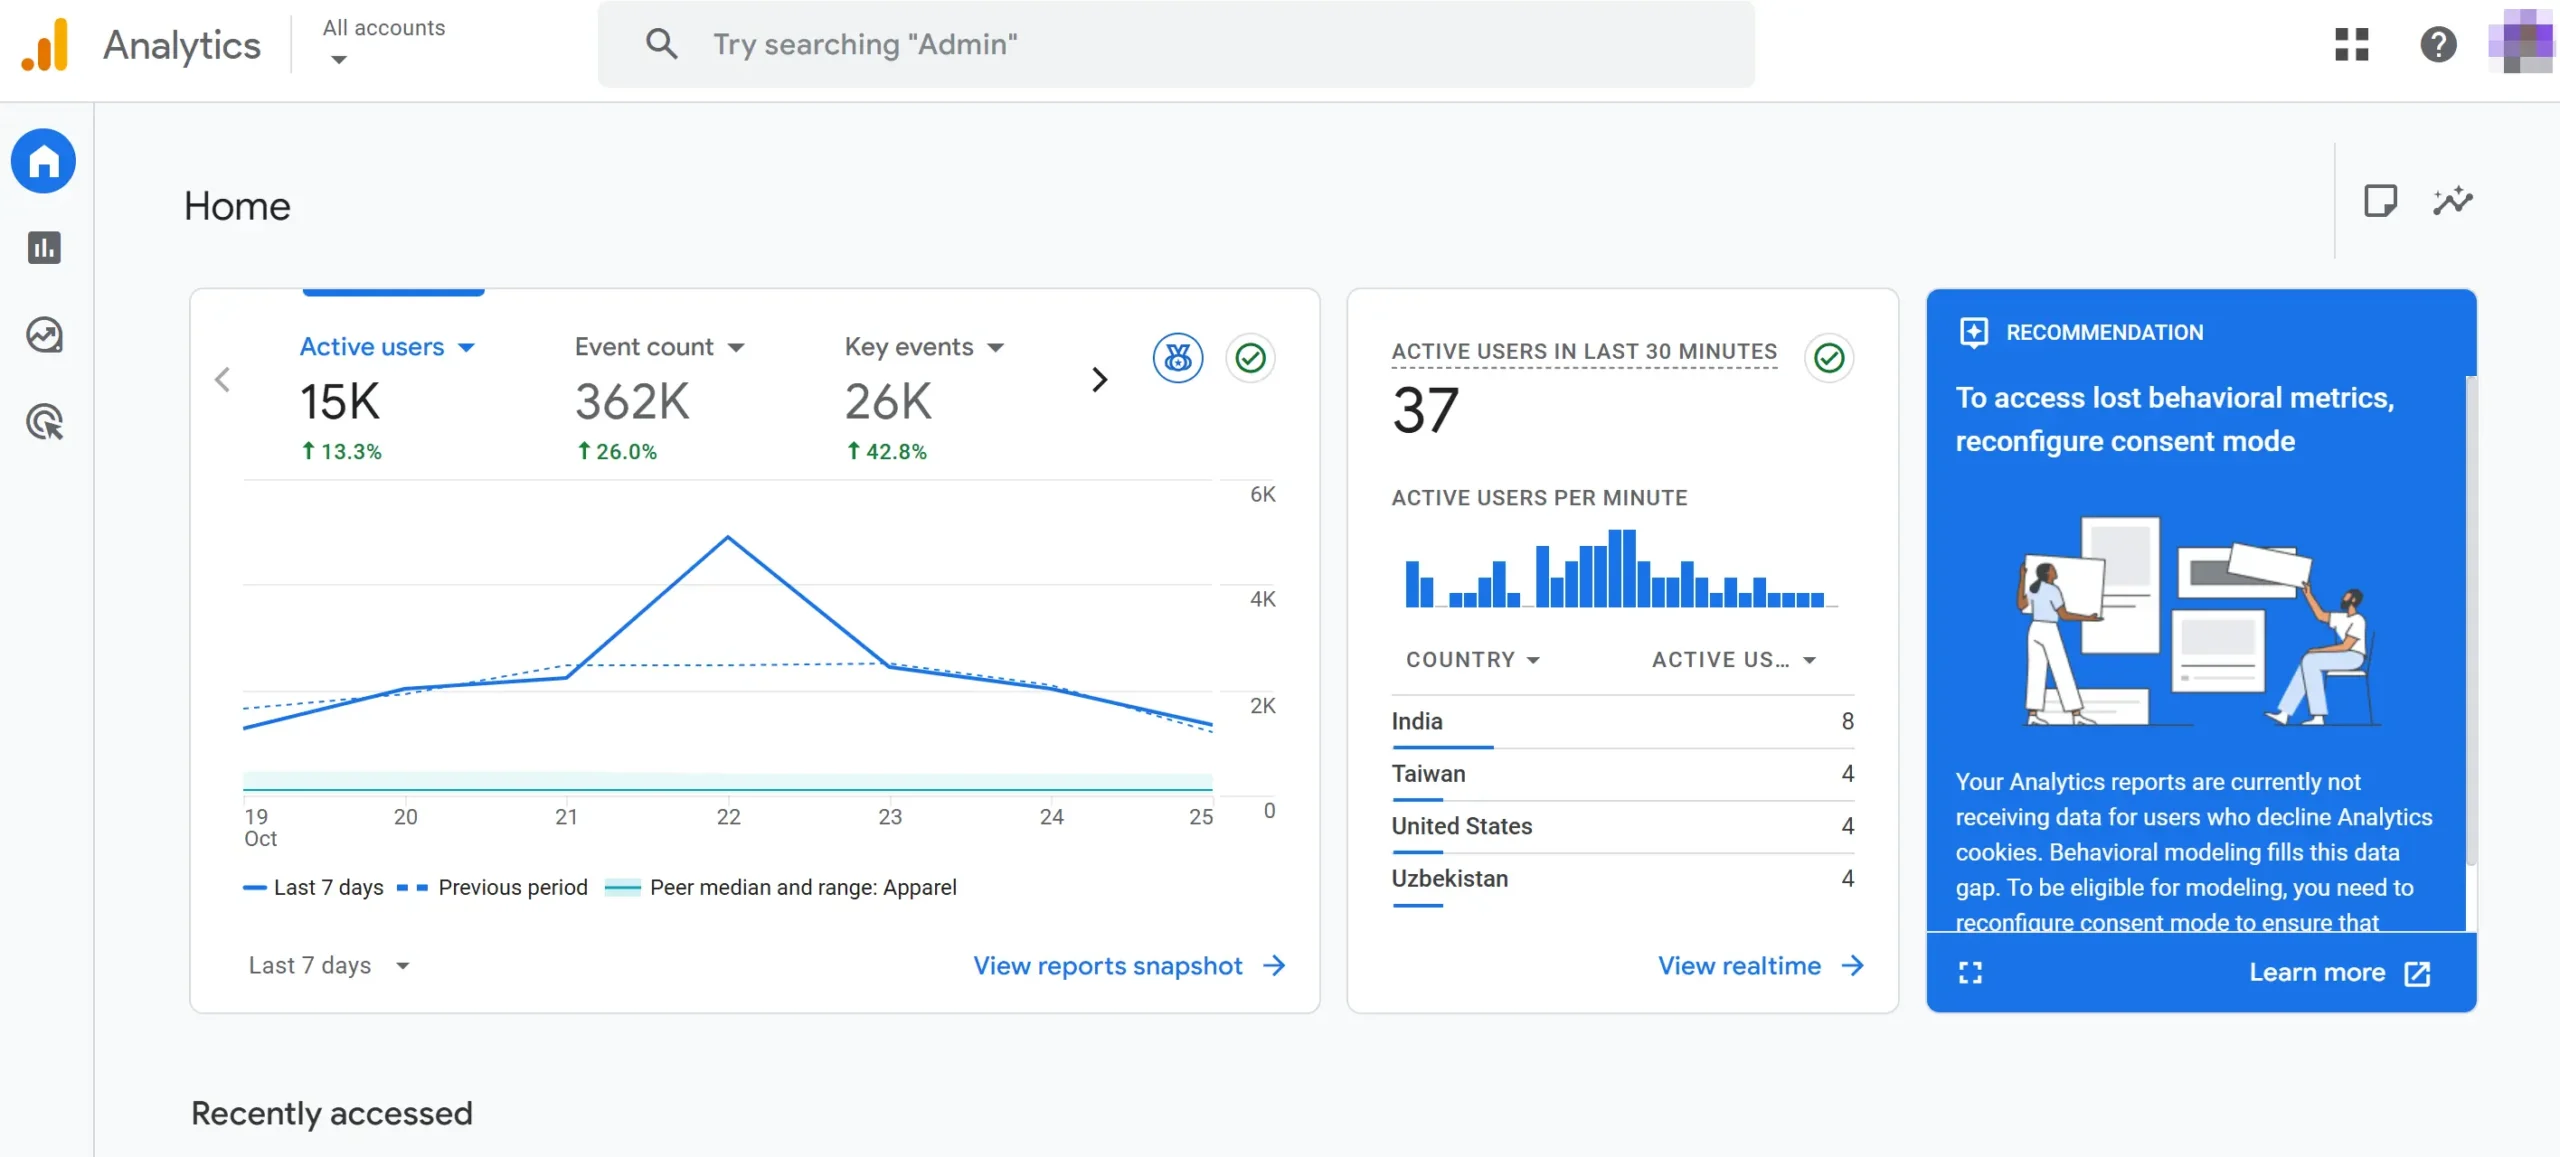2560x1157 pixels.
Task: Open the Google apps launcher grid
Action: pos(2352,45)
